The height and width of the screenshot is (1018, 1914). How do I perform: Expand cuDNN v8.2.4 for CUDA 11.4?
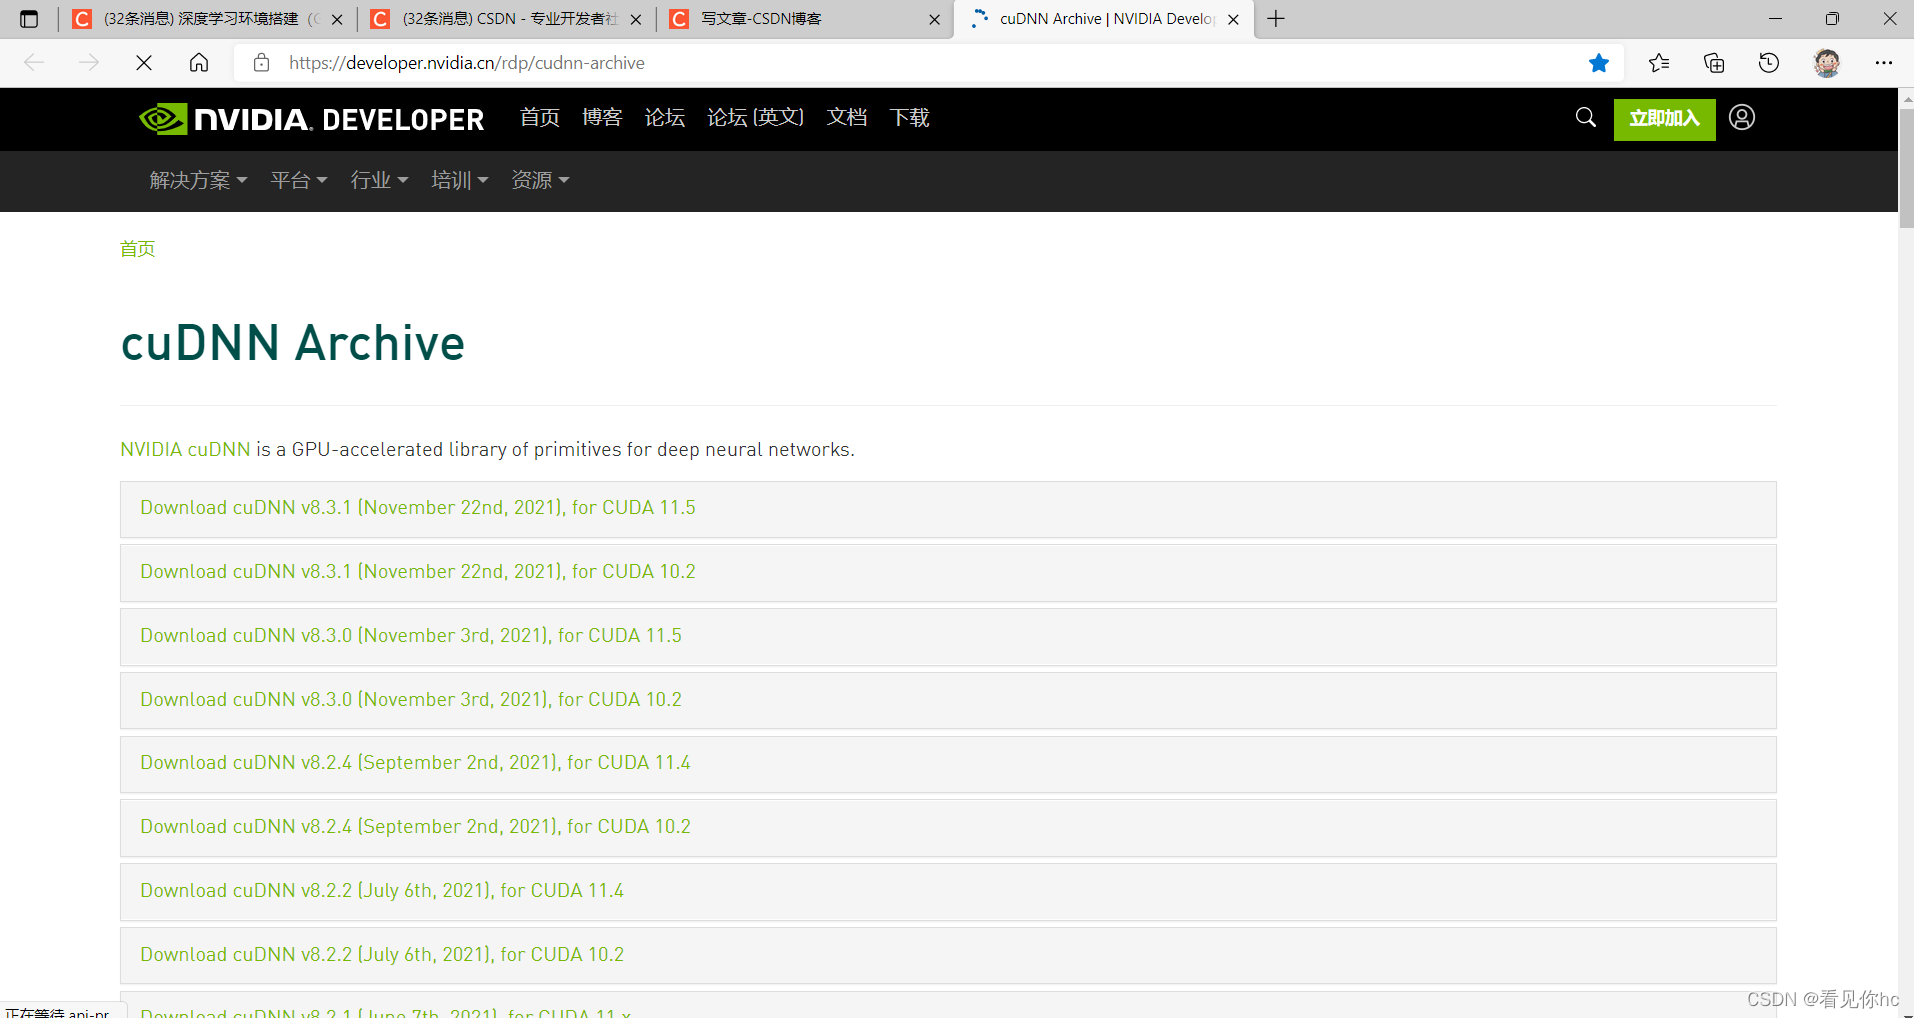click(948, 764)
